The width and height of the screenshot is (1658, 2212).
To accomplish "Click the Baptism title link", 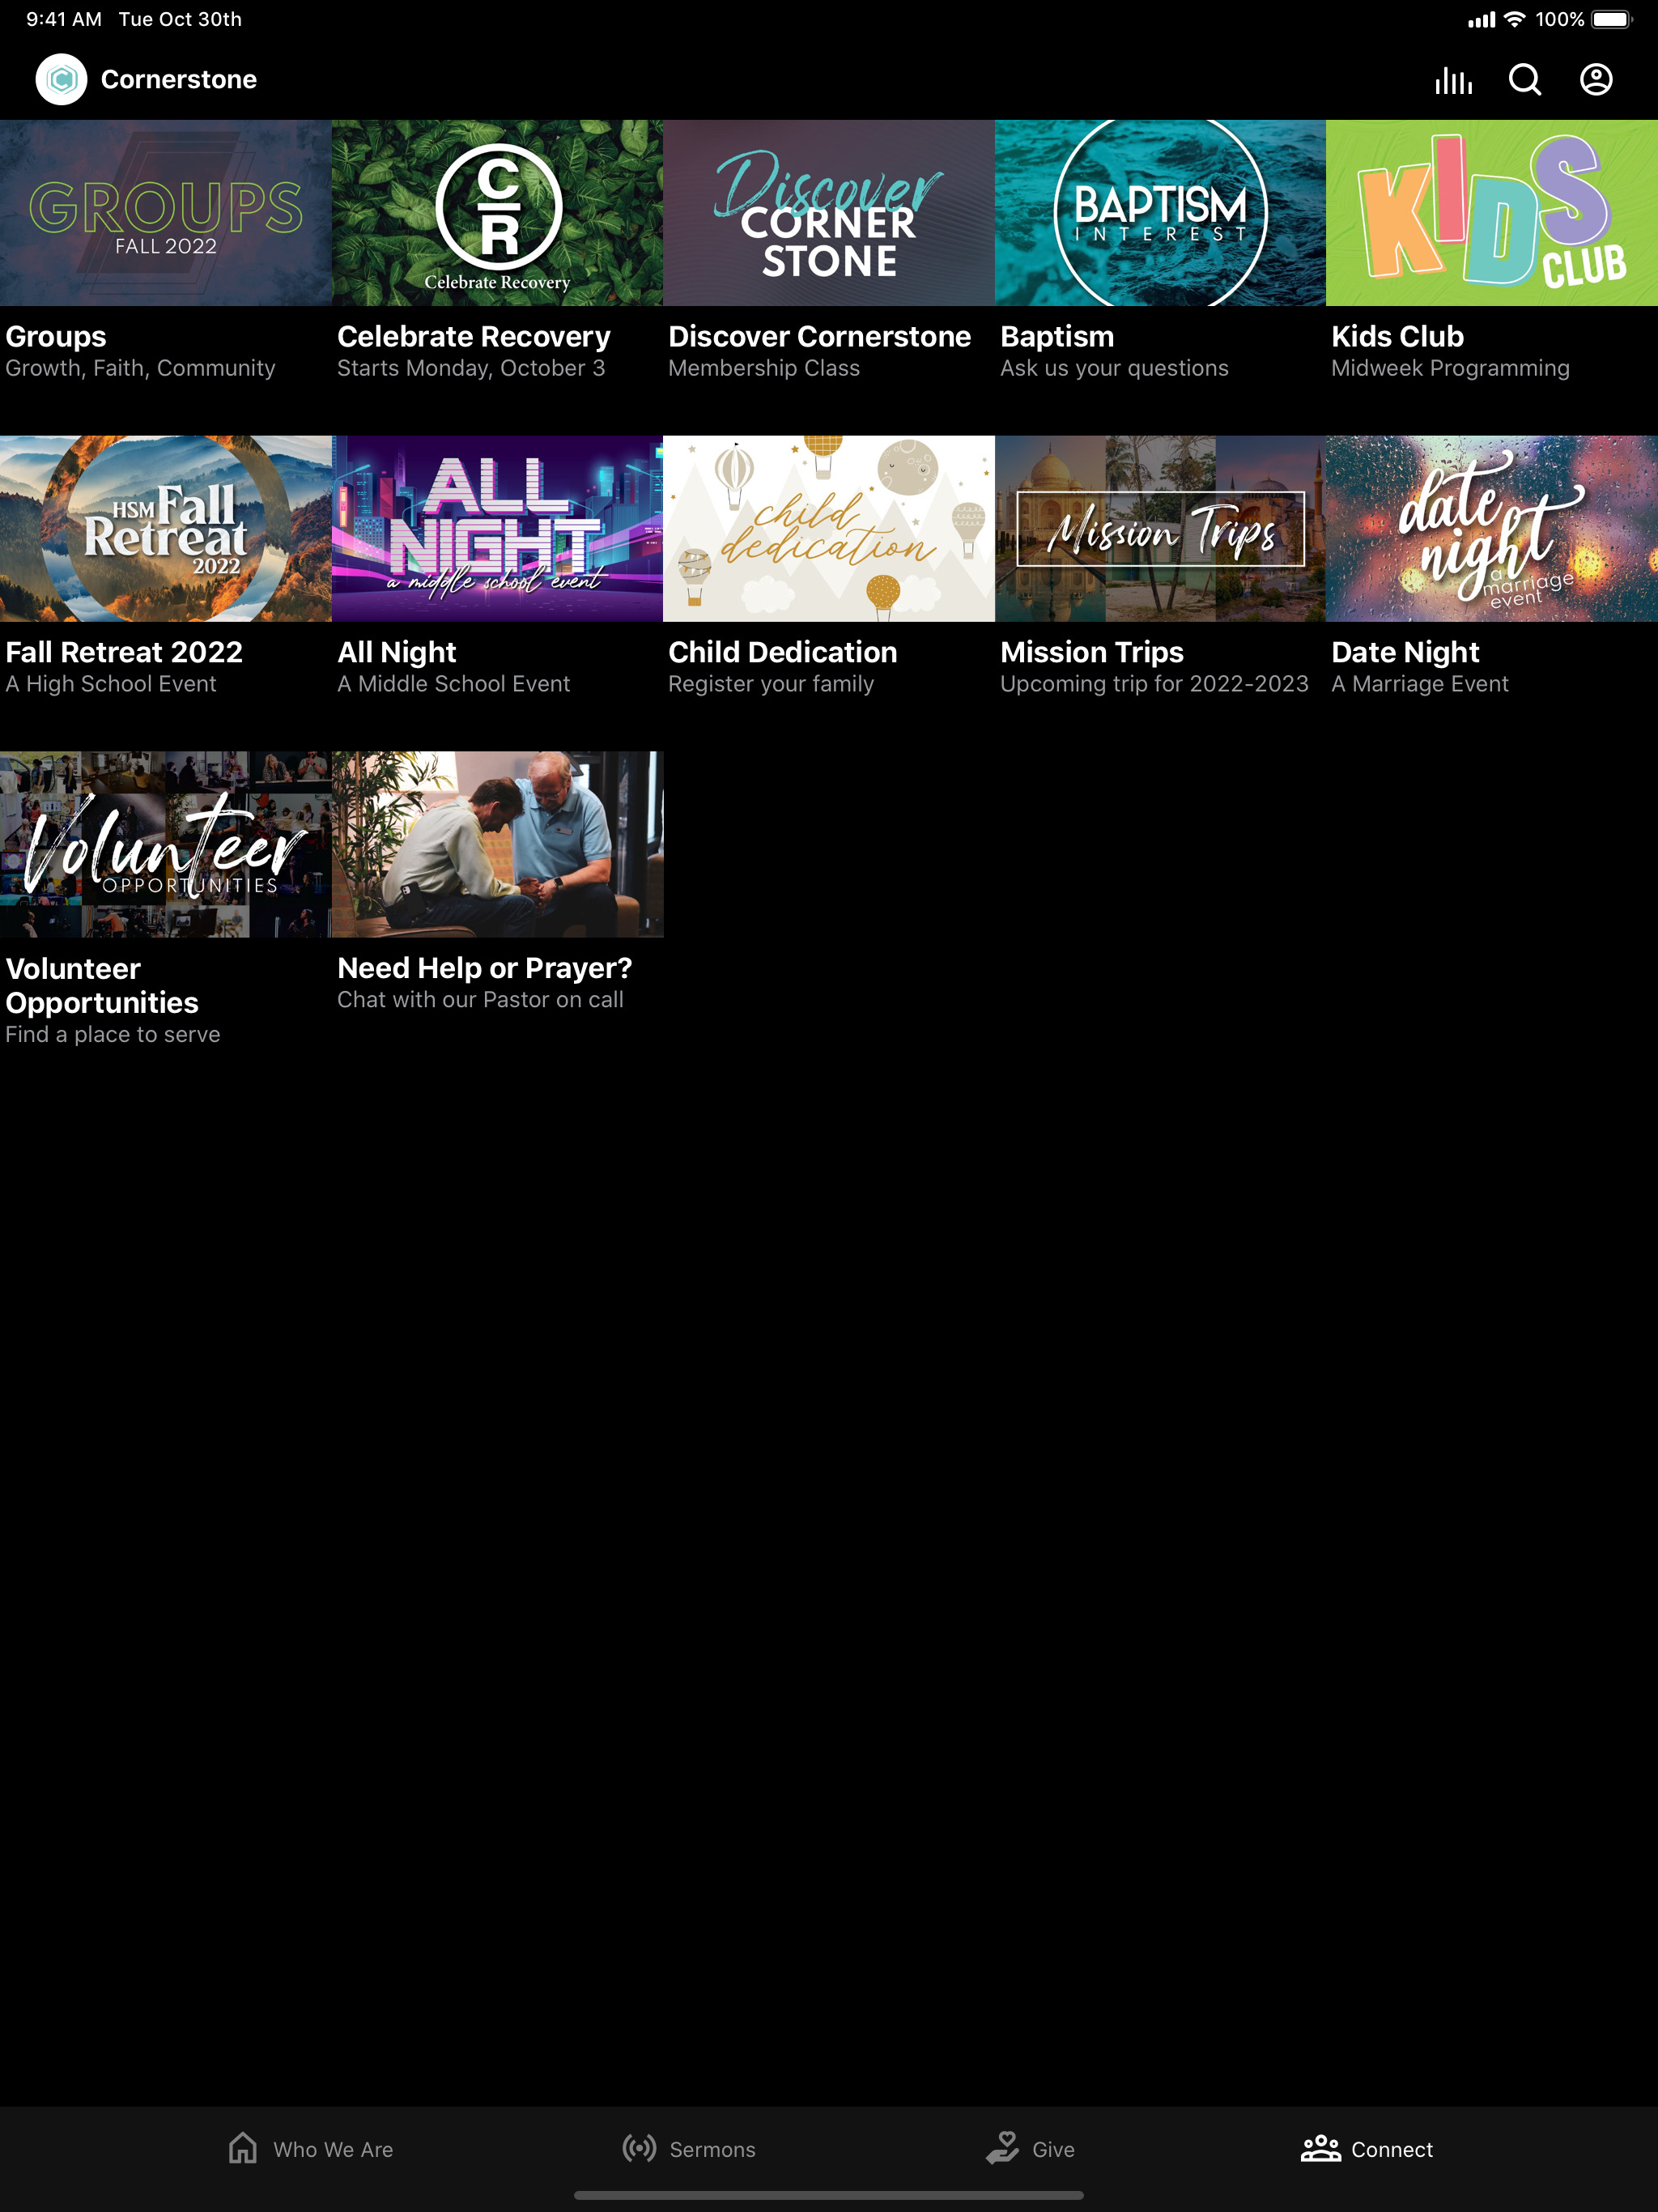I will [x=1057, y=337].
